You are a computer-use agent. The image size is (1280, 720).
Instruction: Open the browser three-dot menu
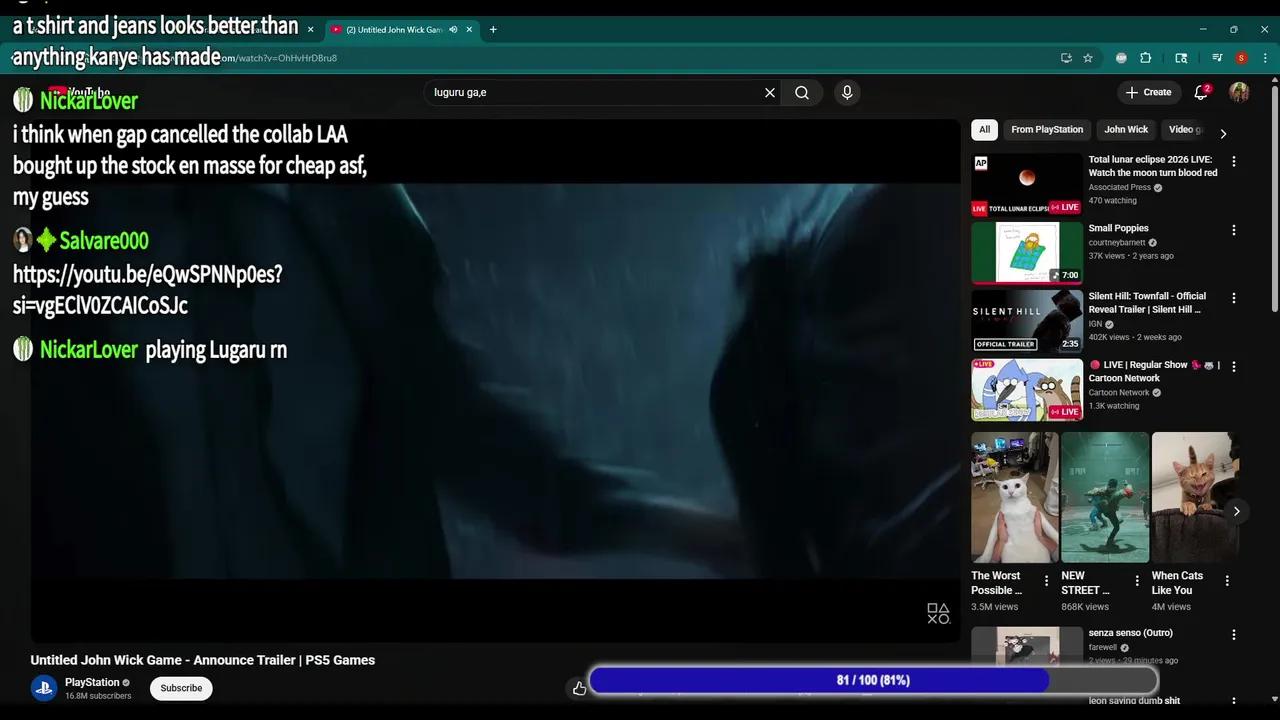[1265, 58]
